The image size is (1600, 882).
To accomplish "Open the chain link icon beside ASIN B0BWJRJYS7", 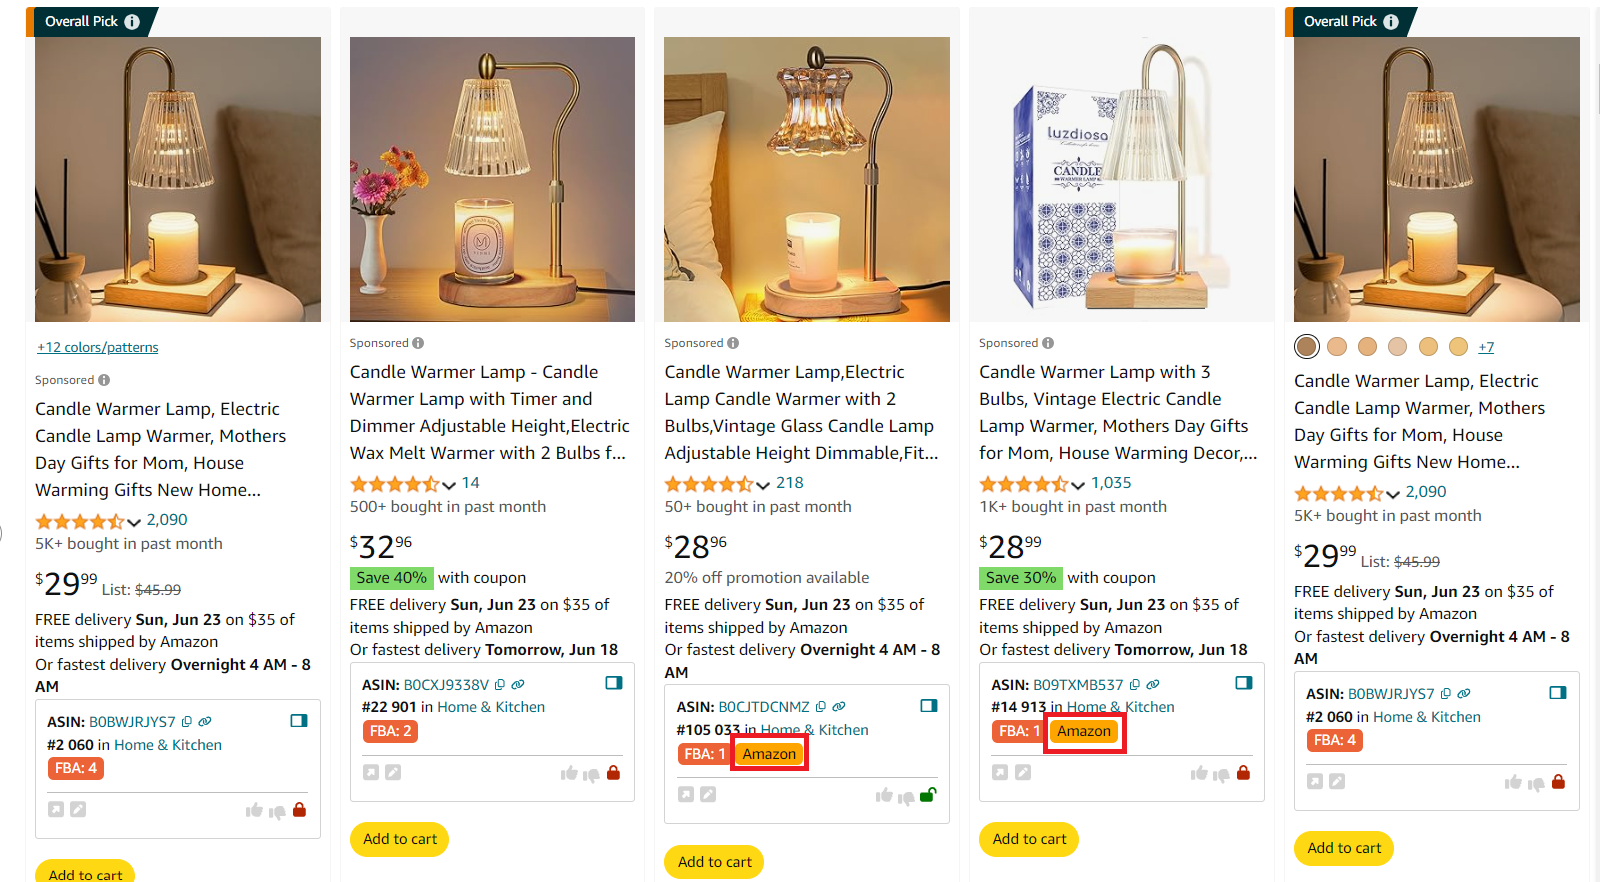I will pos(206,722).
